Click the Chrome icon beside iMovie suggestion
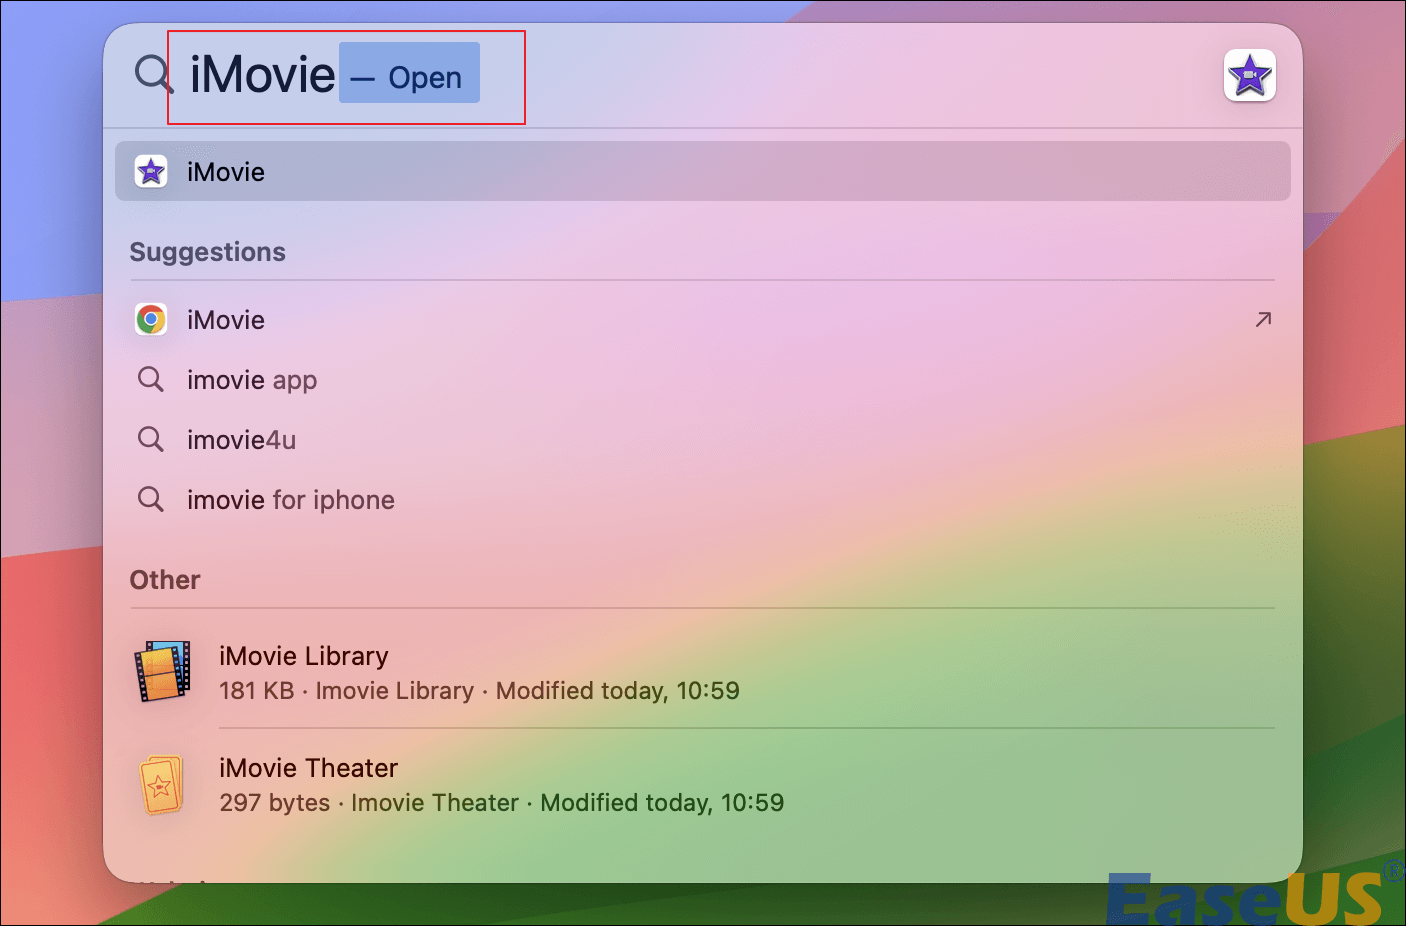 151,320
